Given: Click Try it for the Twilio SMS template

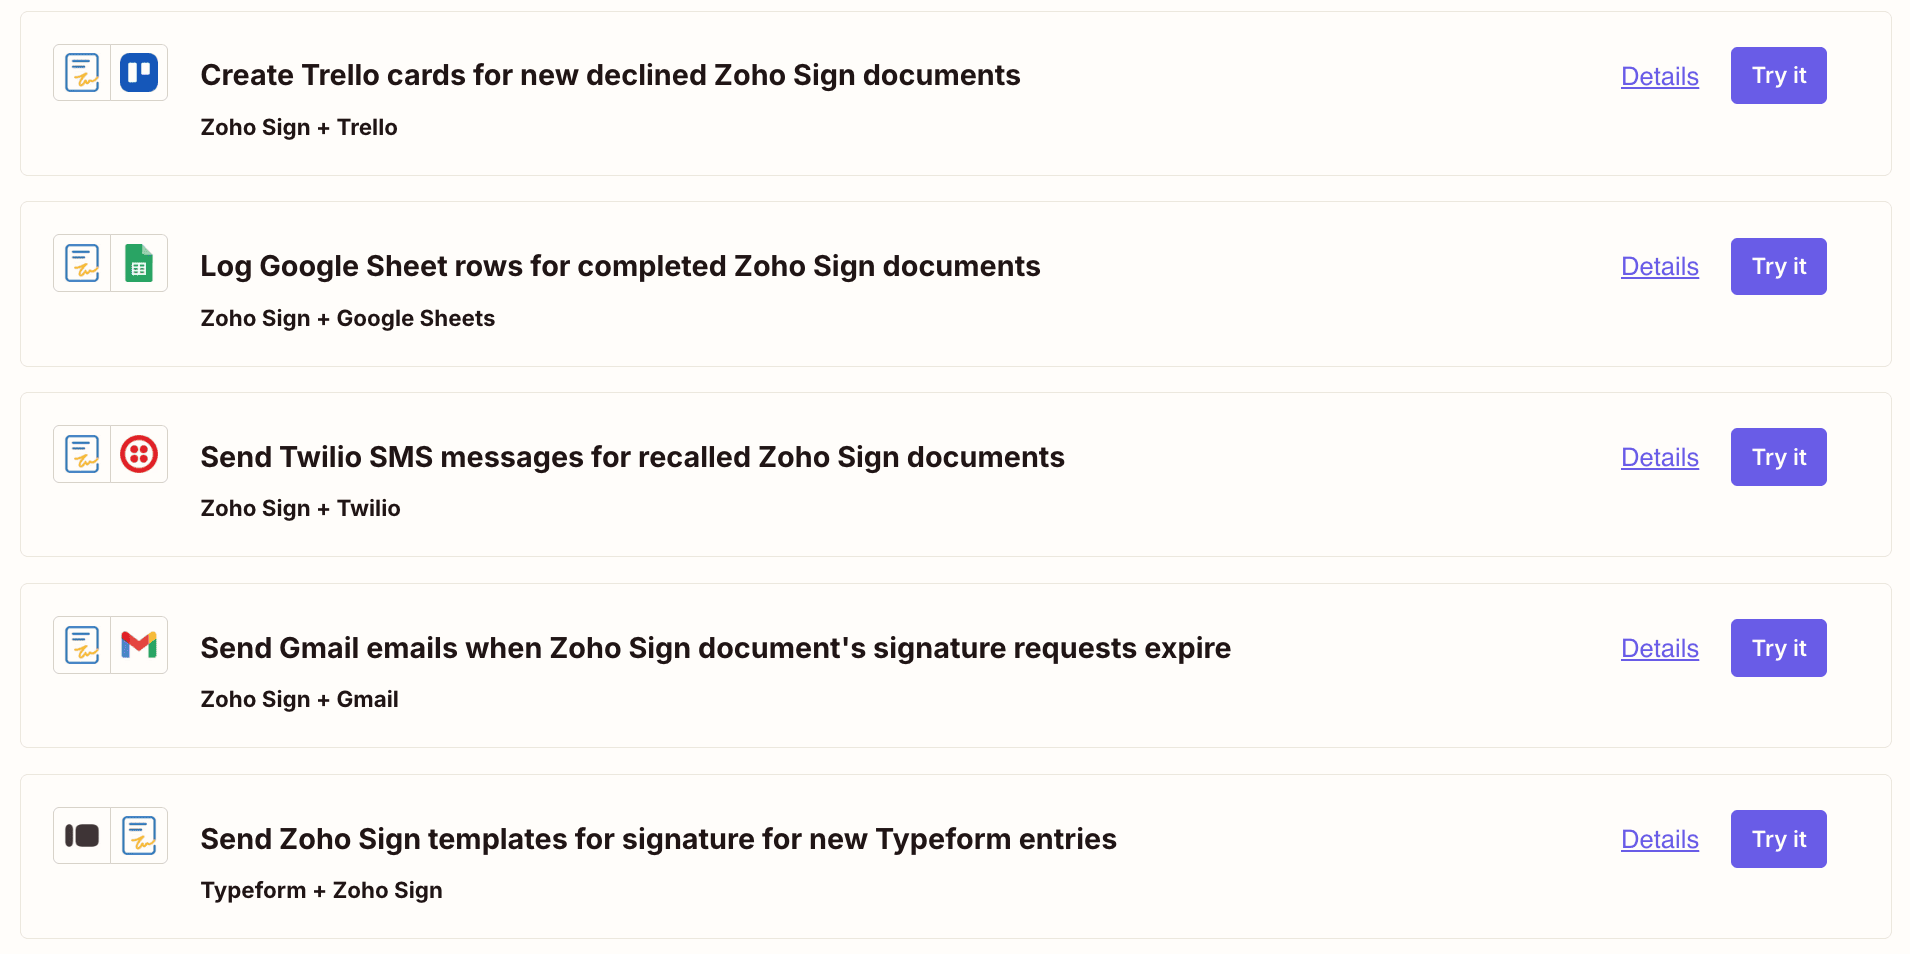Looking at the screenshot, I should pyautogui.click(x=1778, y=457).
